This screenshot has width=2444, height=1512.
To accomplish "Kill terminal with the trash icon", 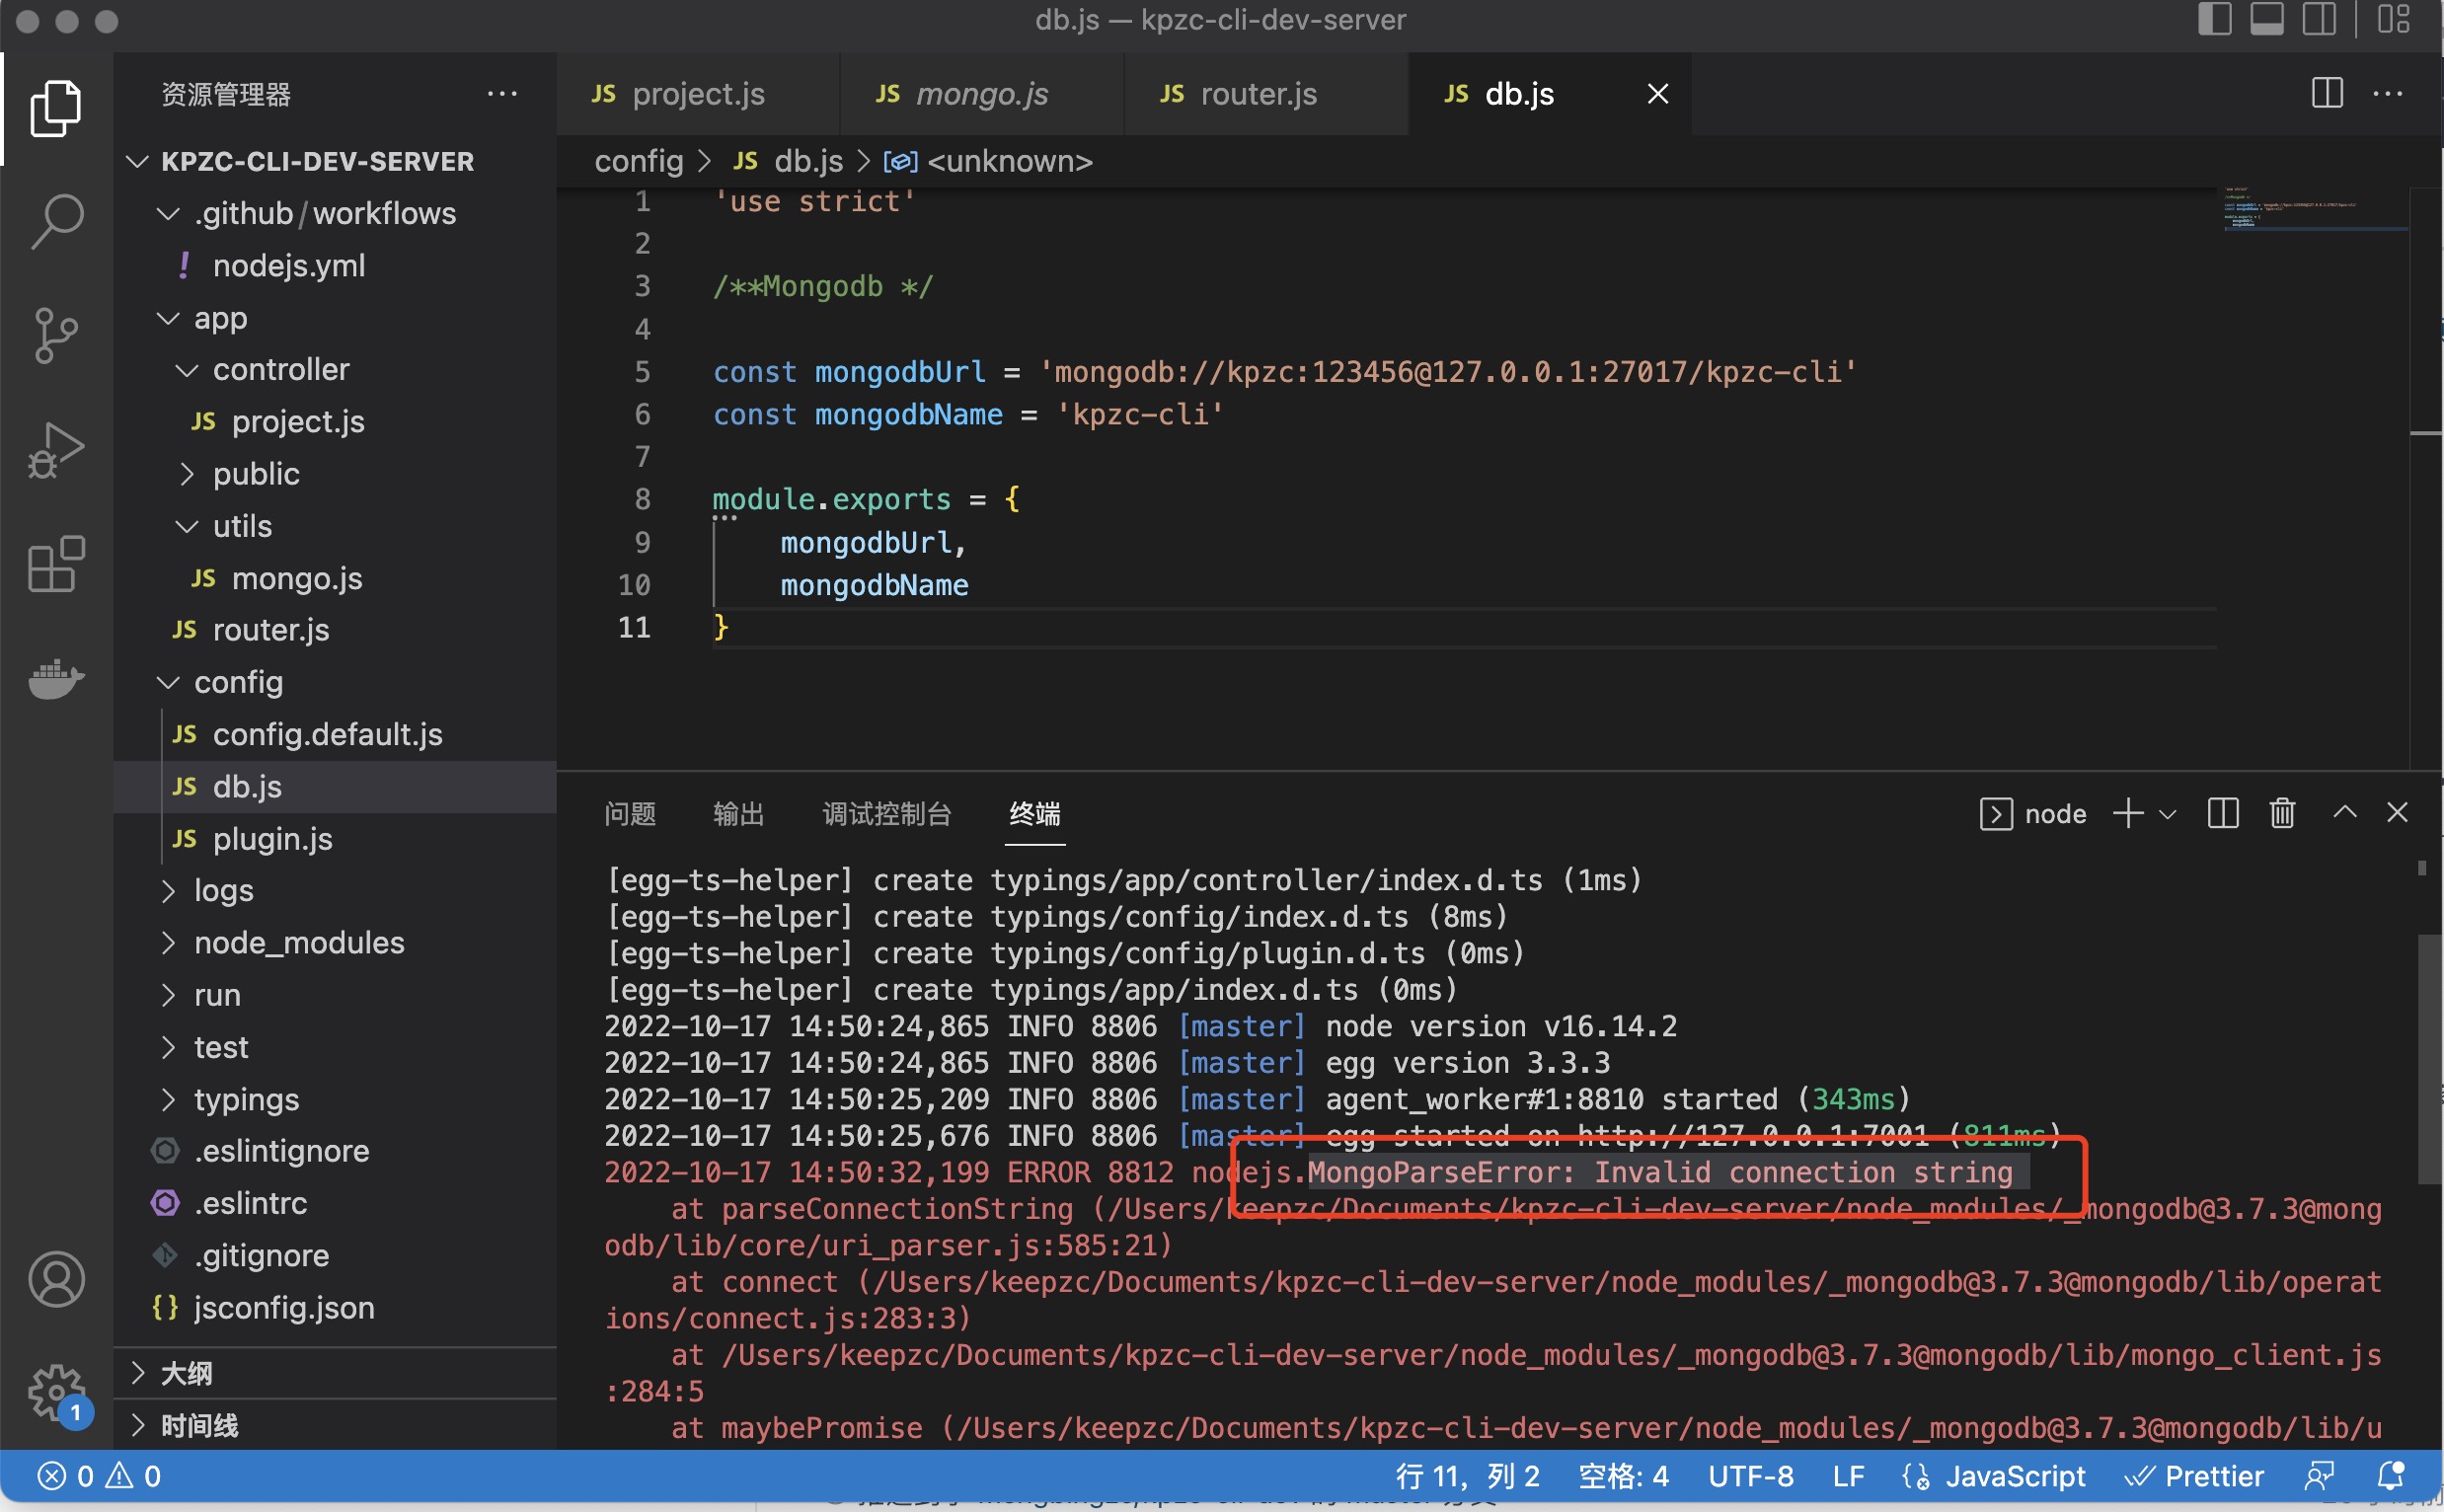I will tap(2282, 813).
